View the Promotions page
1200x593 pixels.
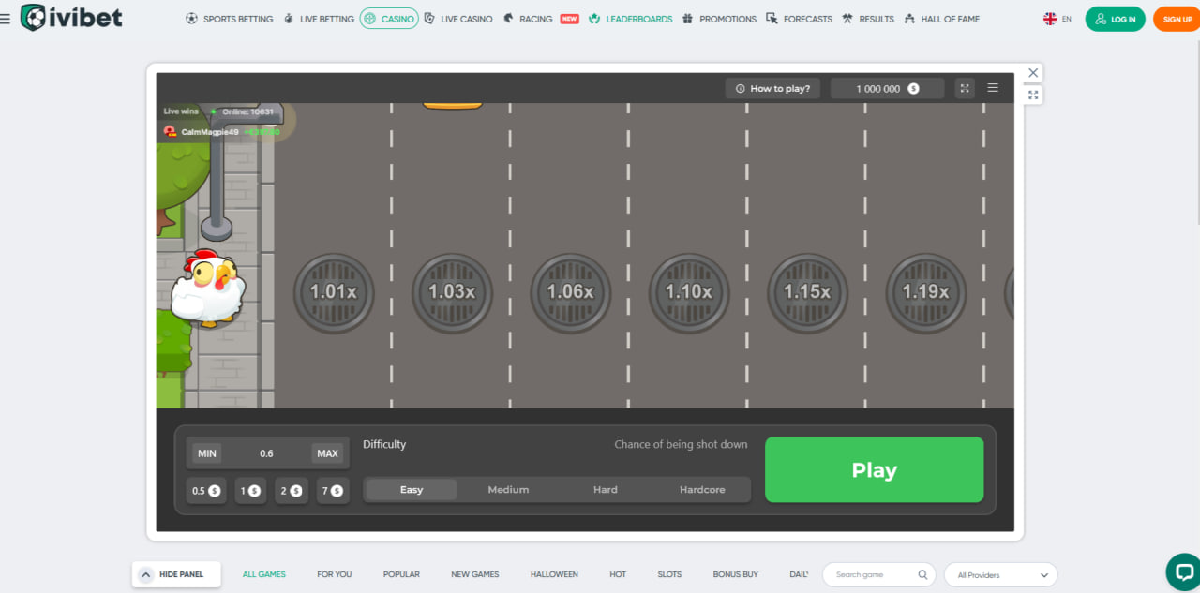pos(727,18)
